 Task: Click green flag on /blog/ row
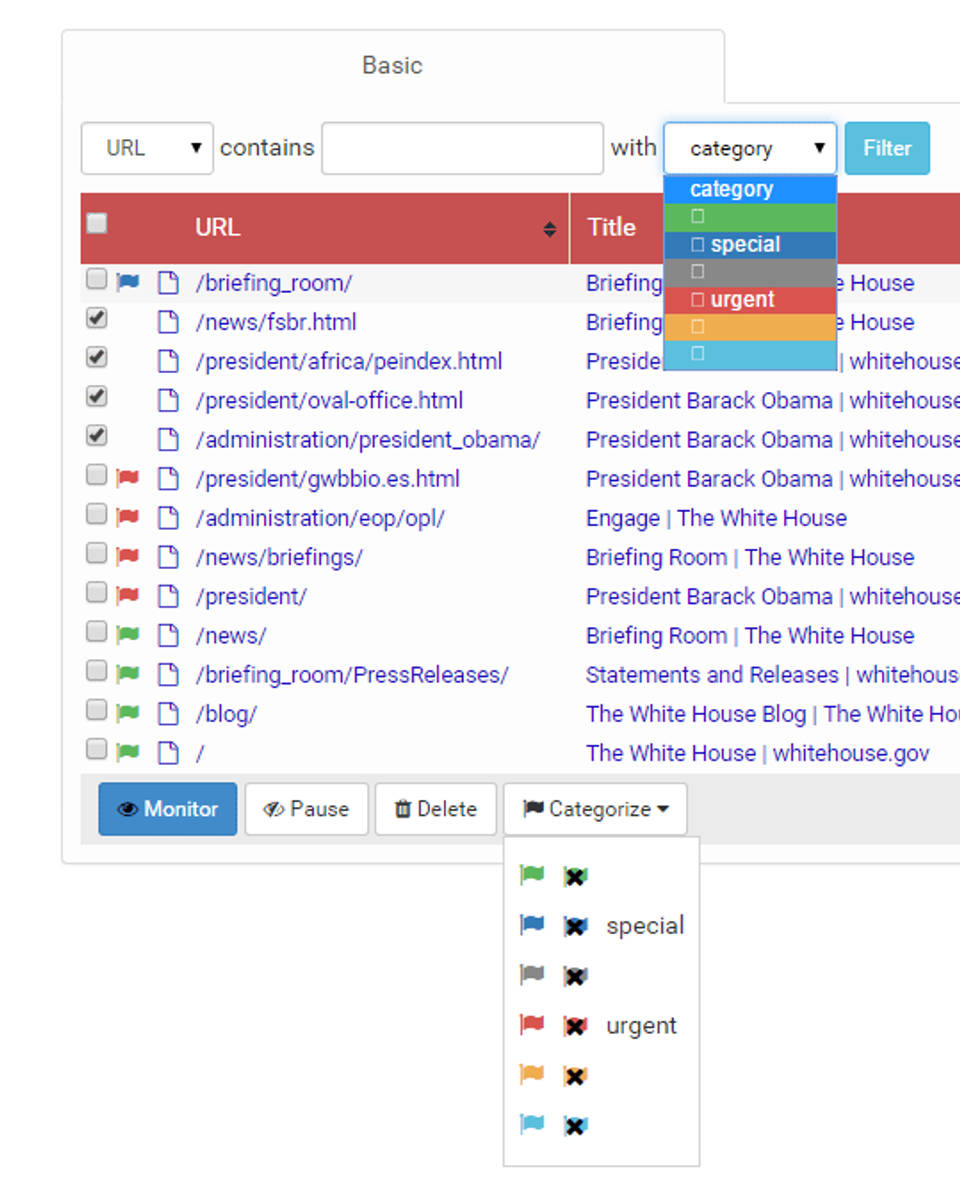tap(128, 713)
